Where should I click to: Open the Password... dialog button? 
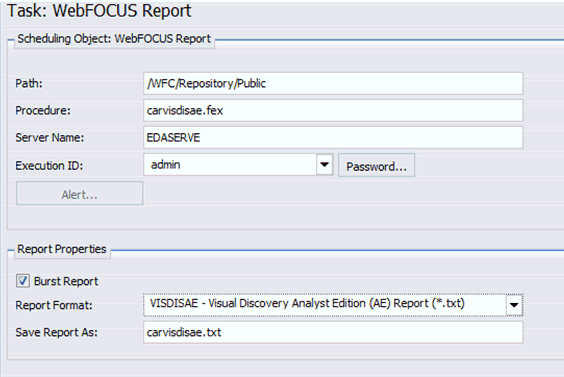click(376, 165)
